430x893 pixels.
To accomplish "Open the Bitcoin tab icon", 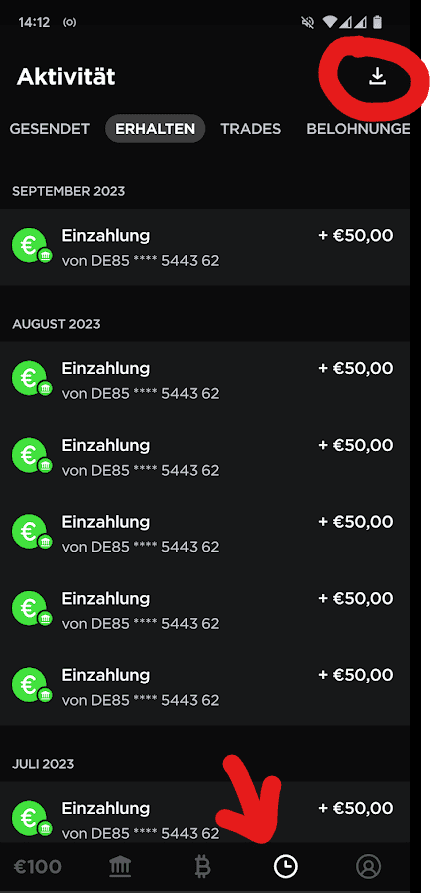I will pyautogui.click(x=202, y=867).
